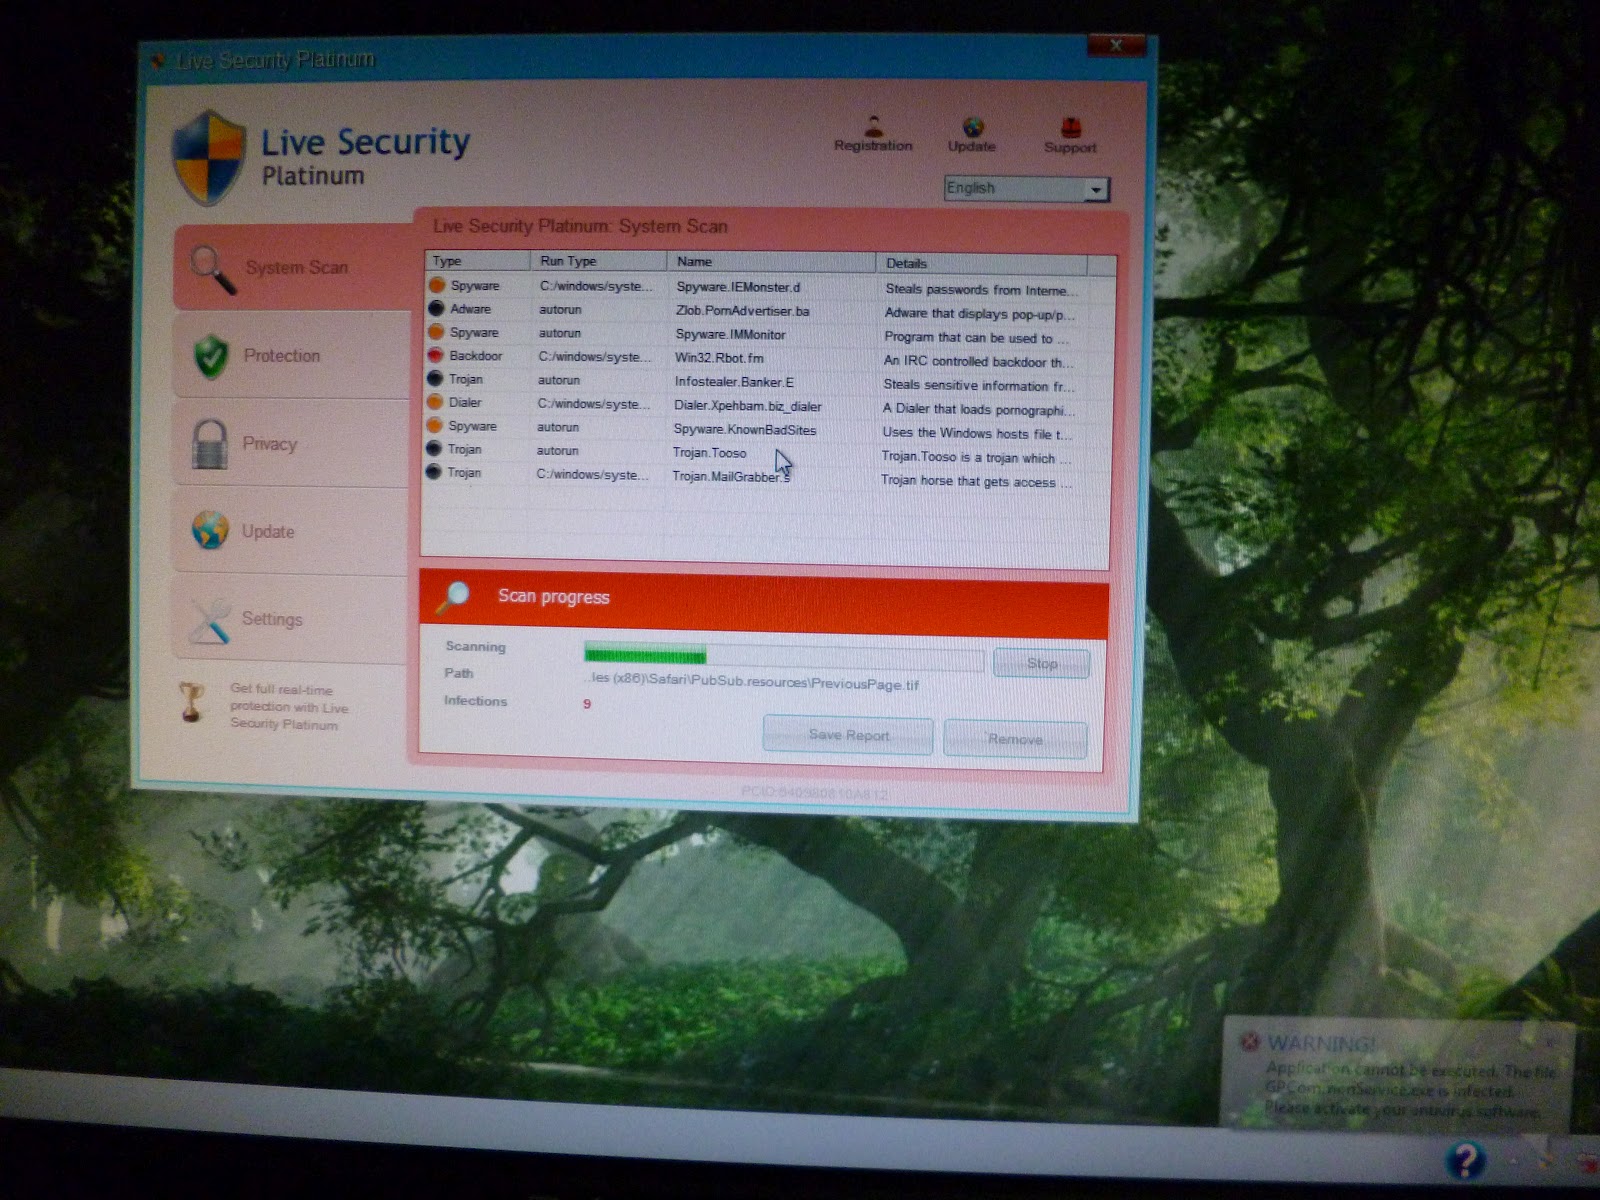Click the icon beside Spyware.KnownBadSites row
This screenshot has width=1600, height=1200.
(434, 425)
